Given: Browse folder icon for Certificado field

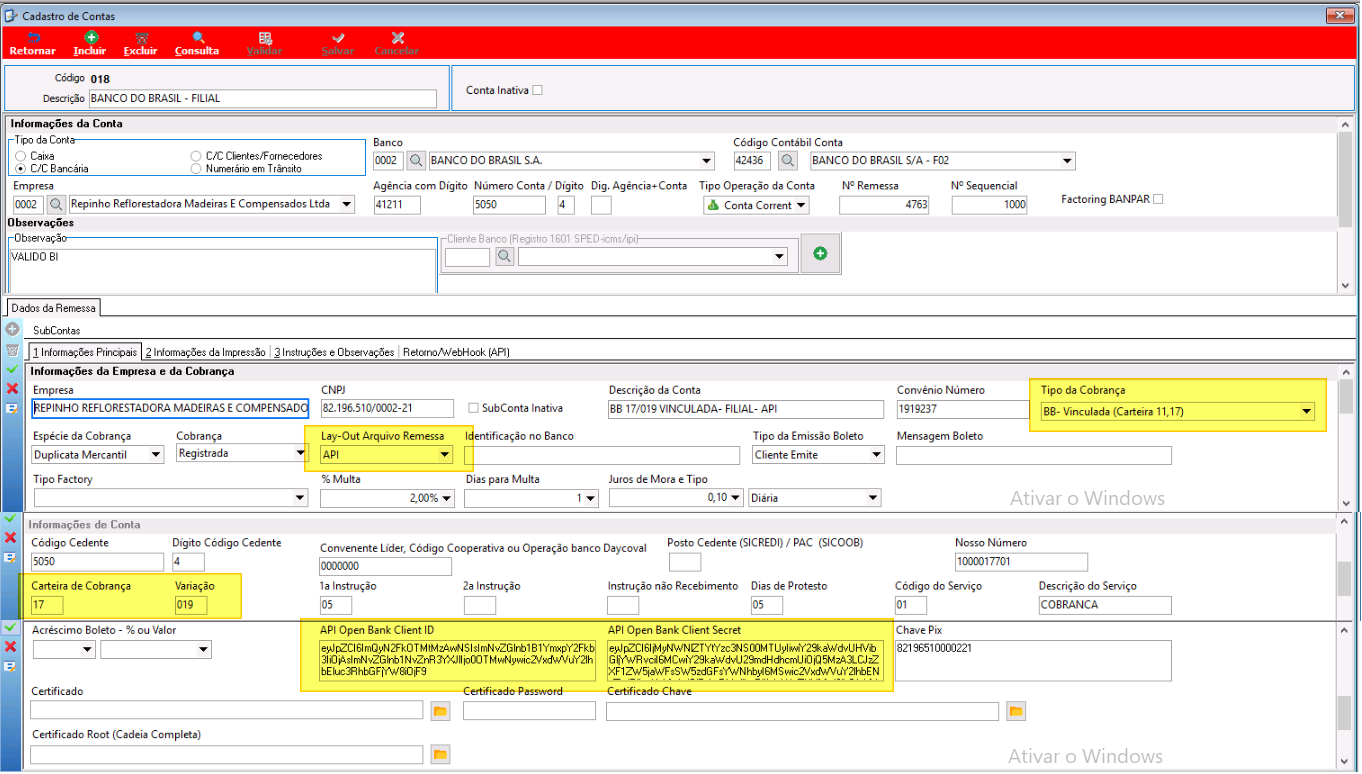Looking at the screenshot, I should pos(441,711).
